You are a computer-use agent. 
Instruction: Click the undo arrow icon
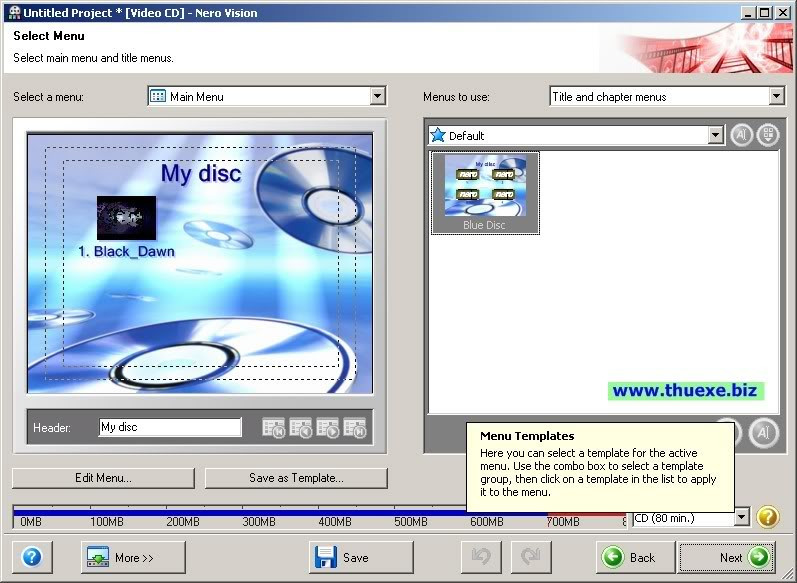click(x=481, y=557)
